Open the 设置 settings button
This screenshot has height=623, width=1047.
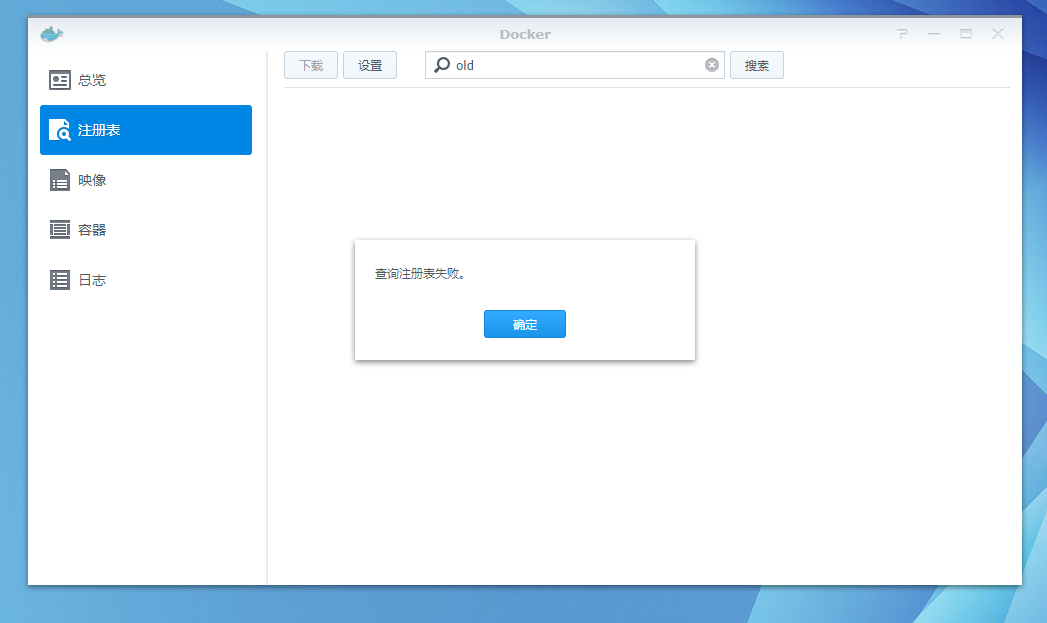click(370, 65)
